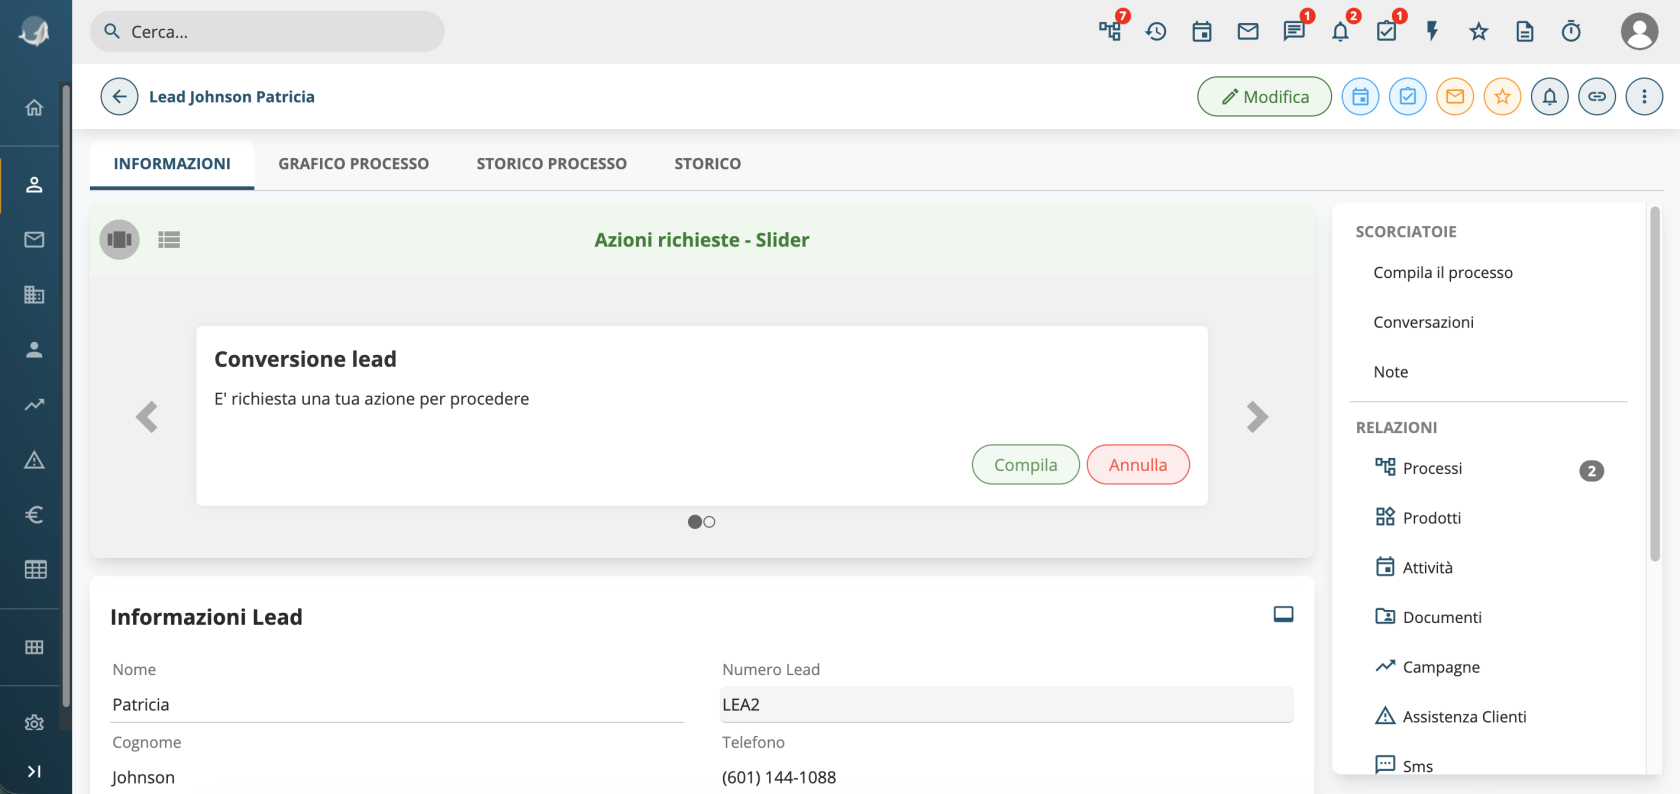The height and width of the screenshot is (794, 1680).
Task: Open the history clock icon
Action: click(x=1156, y=31)
